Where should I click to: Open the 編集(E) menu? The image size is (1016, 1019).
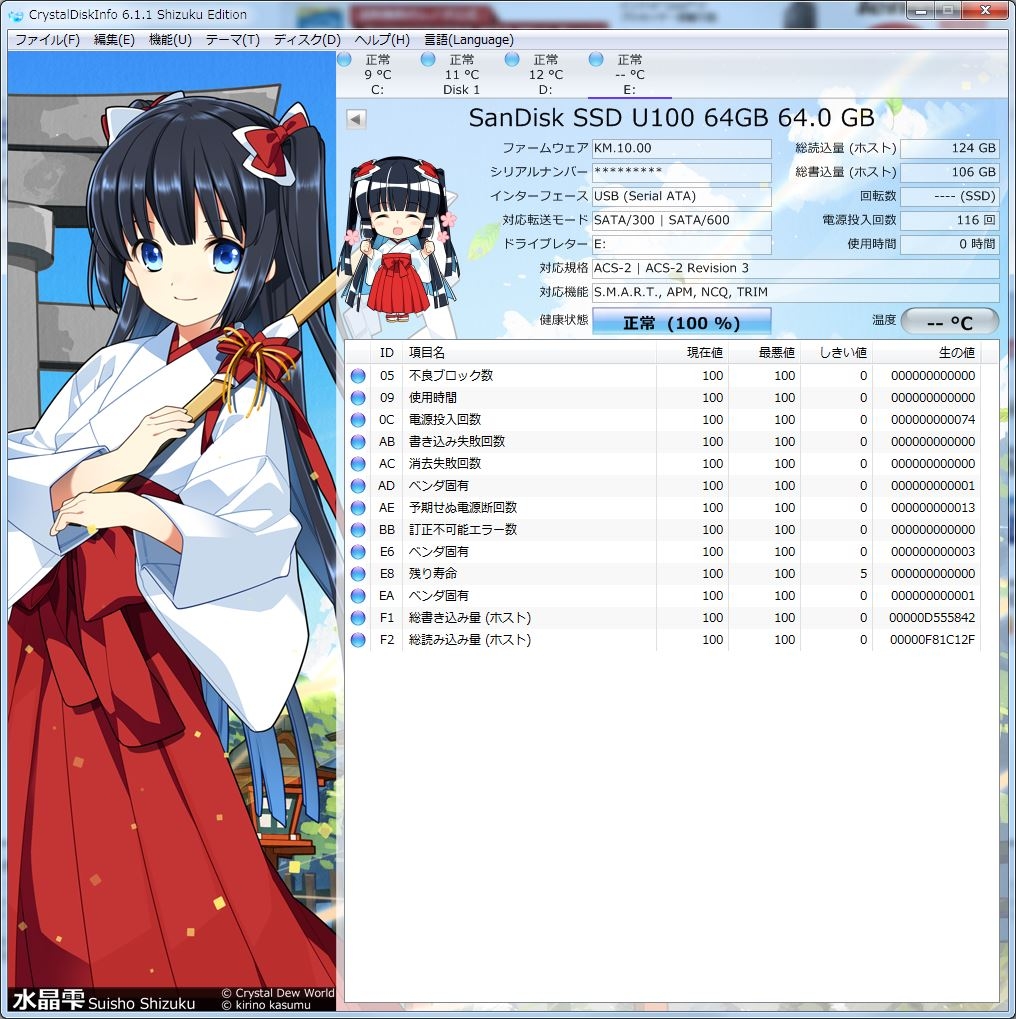pyautogui.click(x=114, y=40)
